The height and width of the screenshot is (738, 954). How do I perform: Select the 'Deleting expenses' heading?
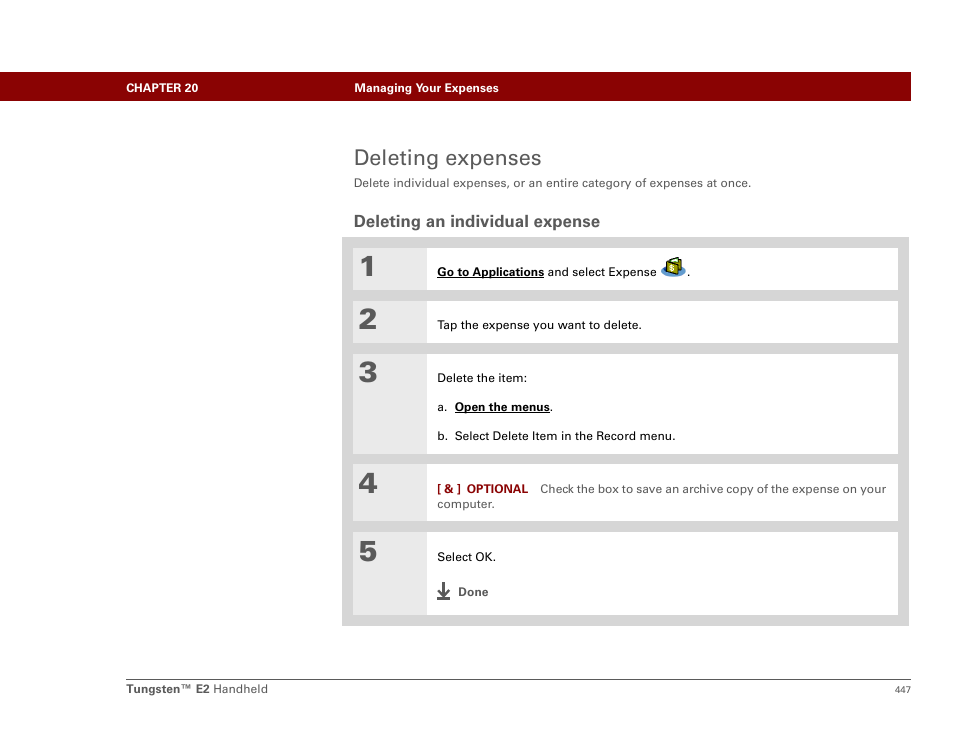tap(447, 158)
